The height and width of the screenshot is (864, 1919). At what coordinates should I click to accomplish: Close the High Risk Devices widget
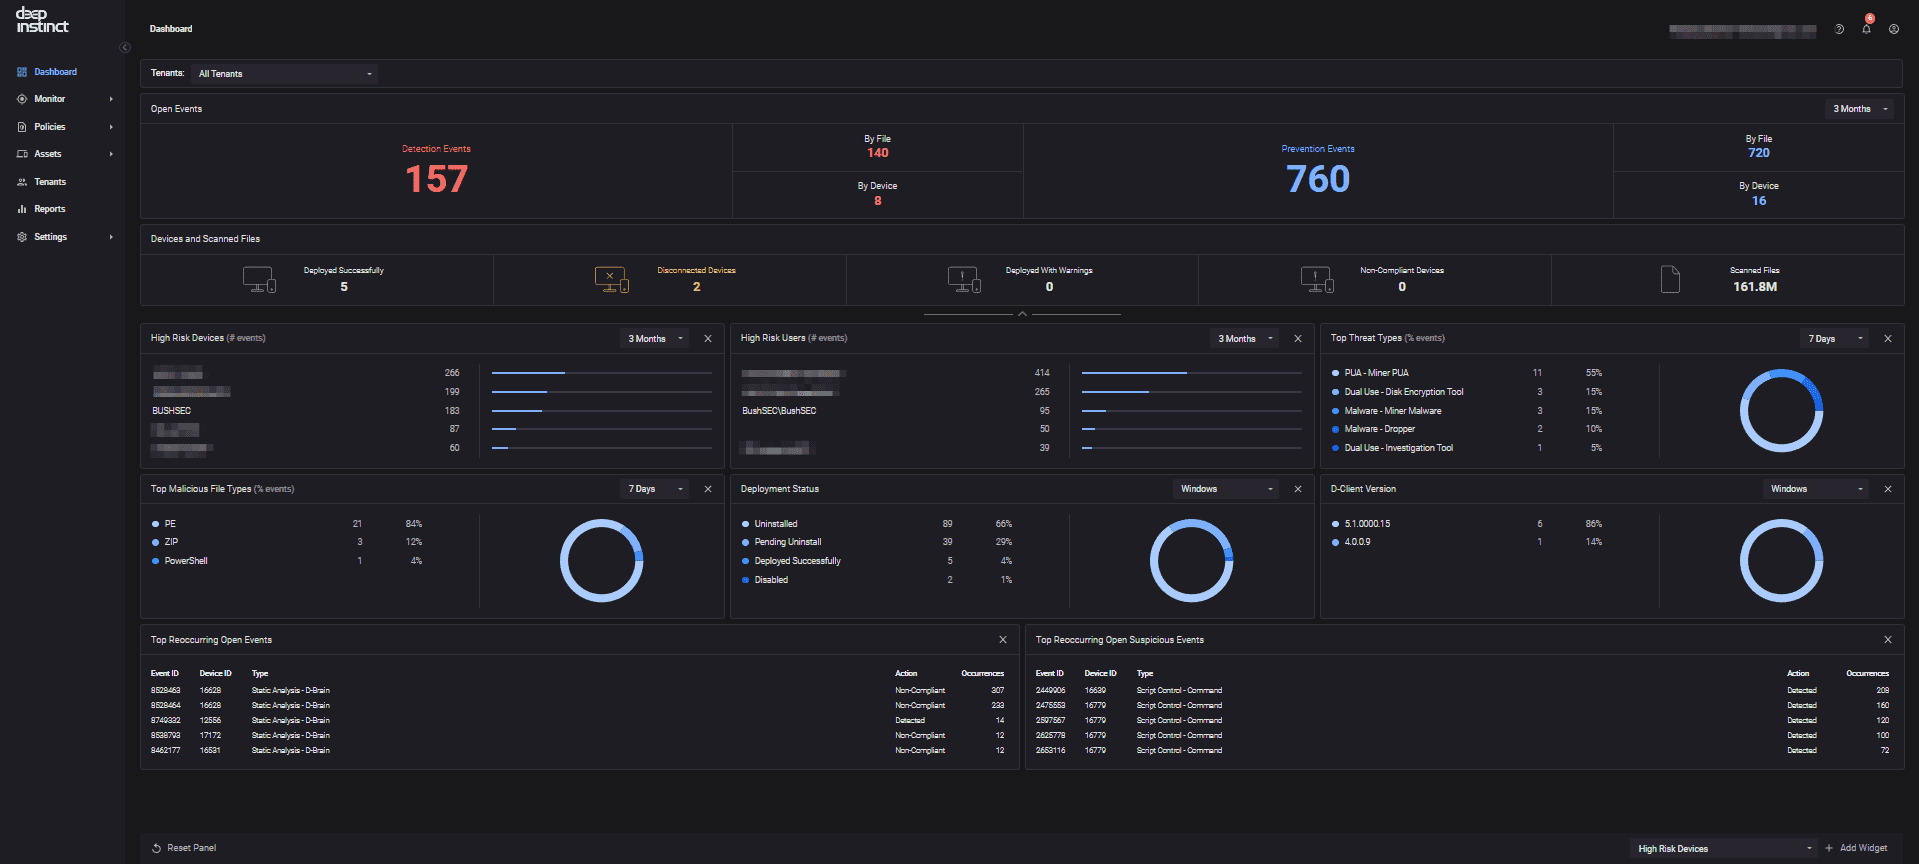pos(708,339)
